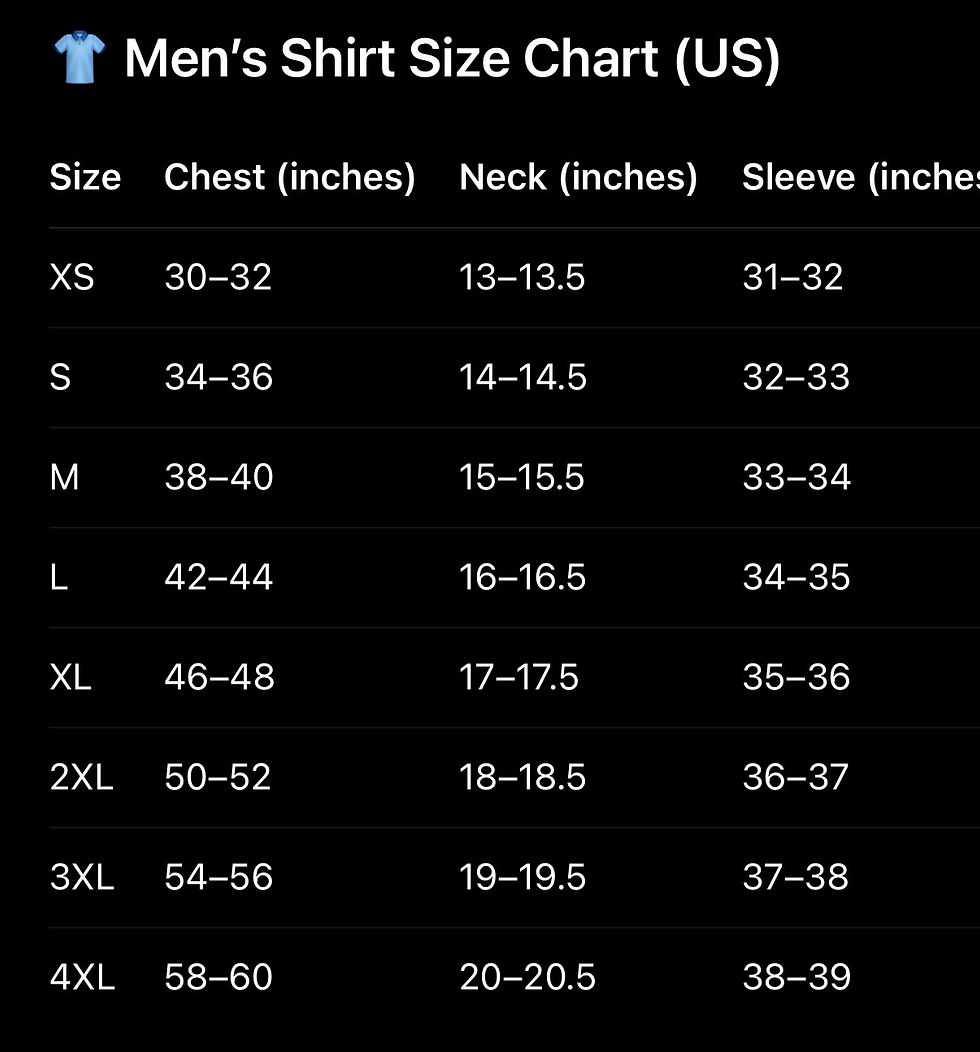Screen dimensions: 980x1052
Task: Select the M size row label
Action: coord(64,477)
